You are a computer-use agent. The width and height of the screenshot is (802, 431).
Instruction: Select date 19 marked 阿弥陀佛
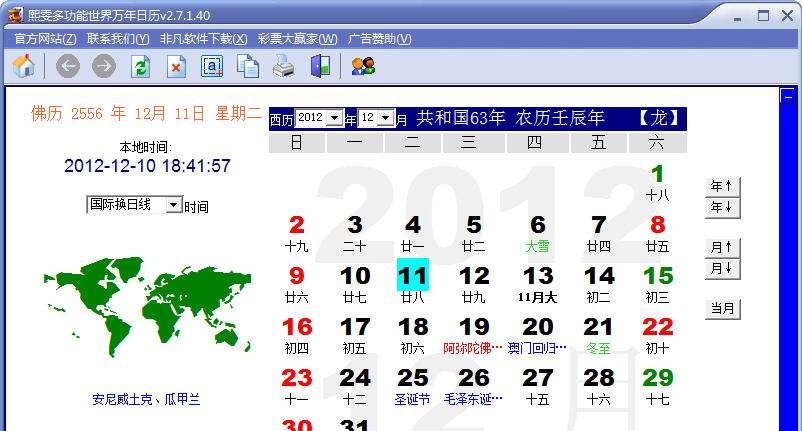[x=474, y=327]
